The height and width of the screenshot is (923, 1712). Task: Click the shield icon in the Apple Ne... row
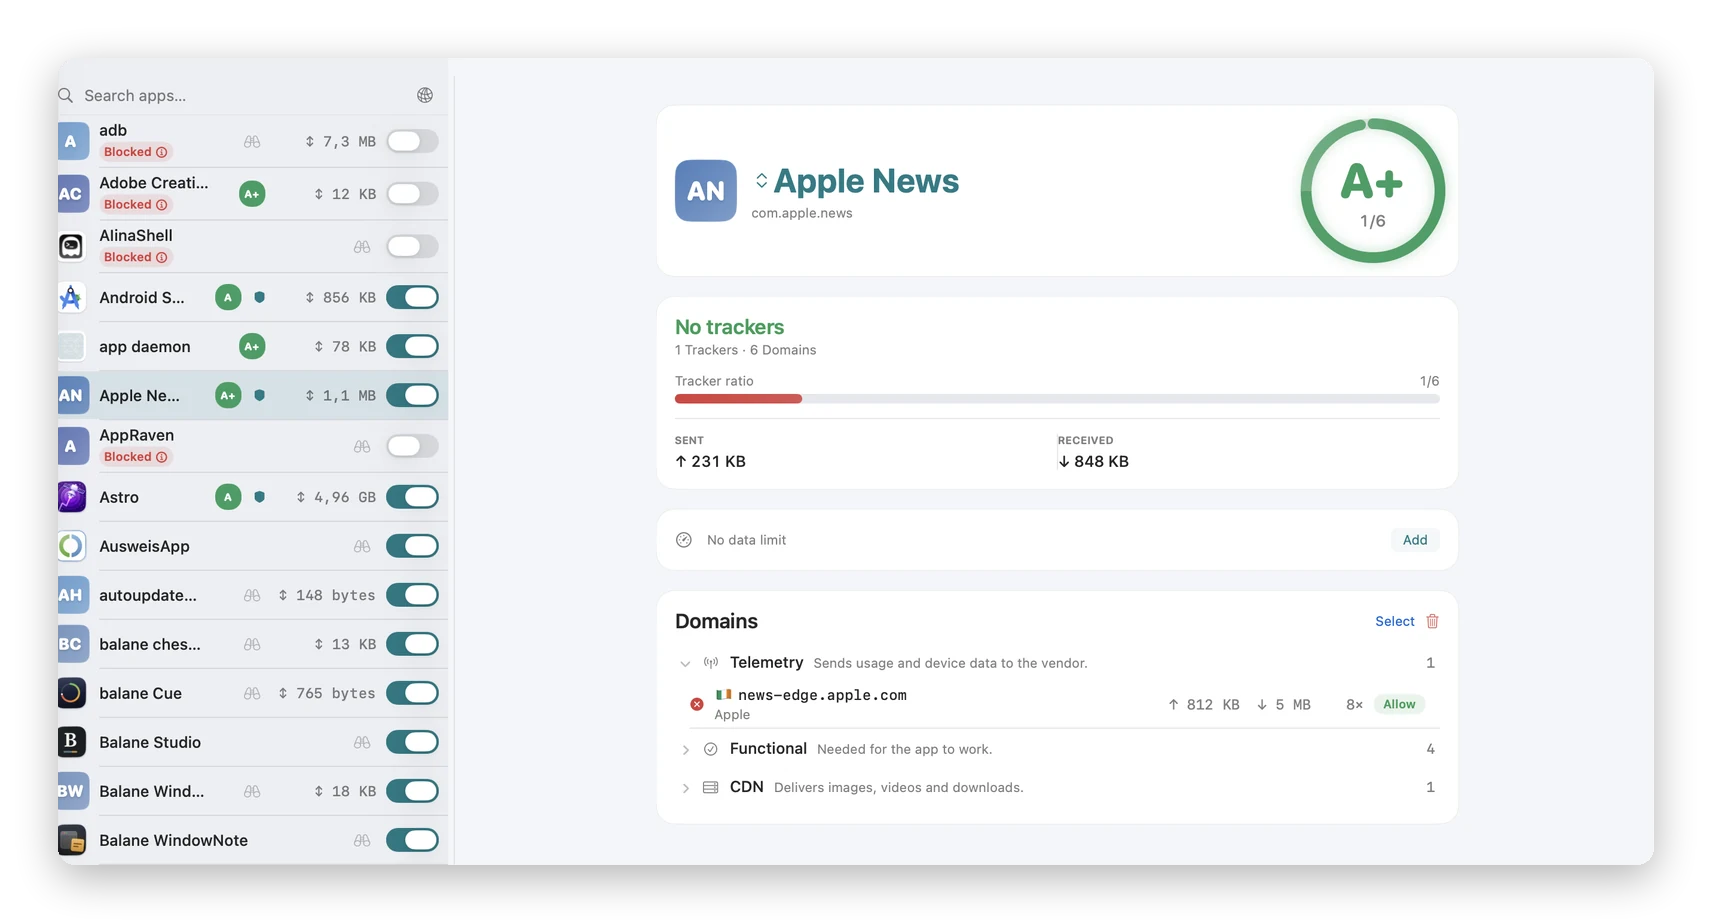[x=260, y=395]
